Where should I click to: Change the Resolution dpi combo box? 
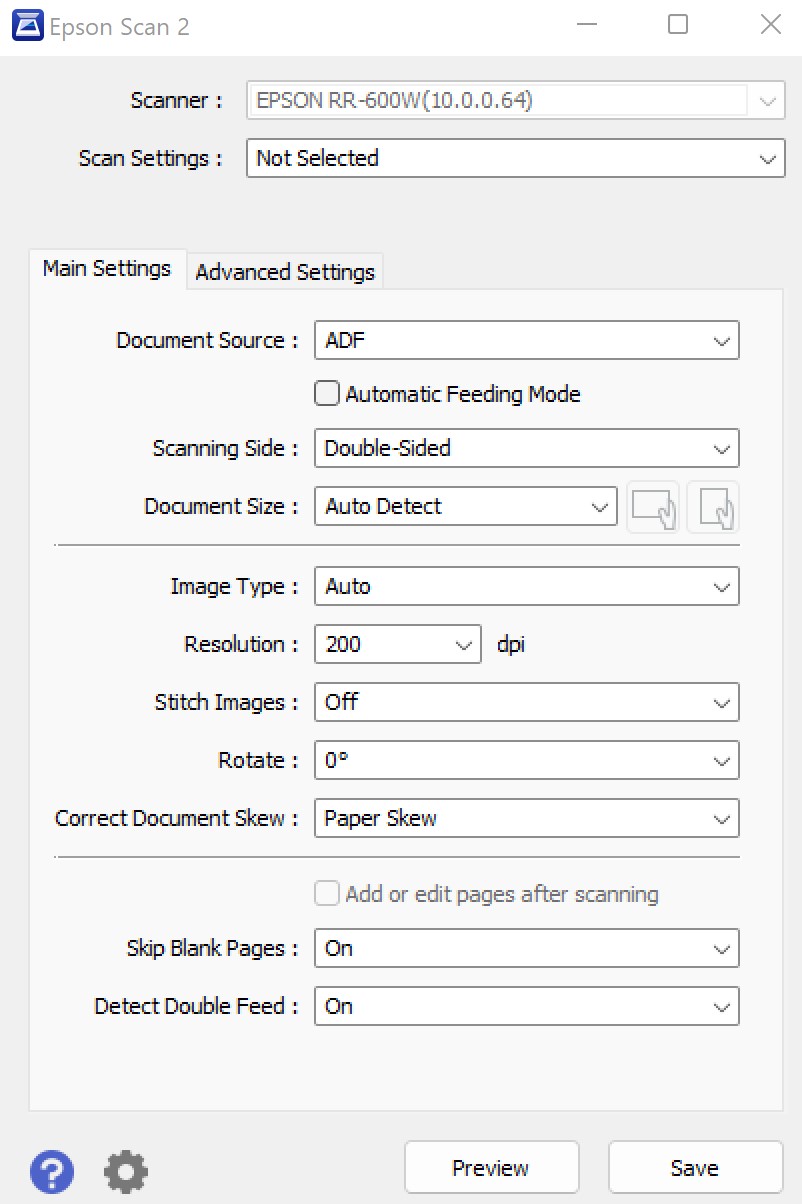(x=398, y=644)
